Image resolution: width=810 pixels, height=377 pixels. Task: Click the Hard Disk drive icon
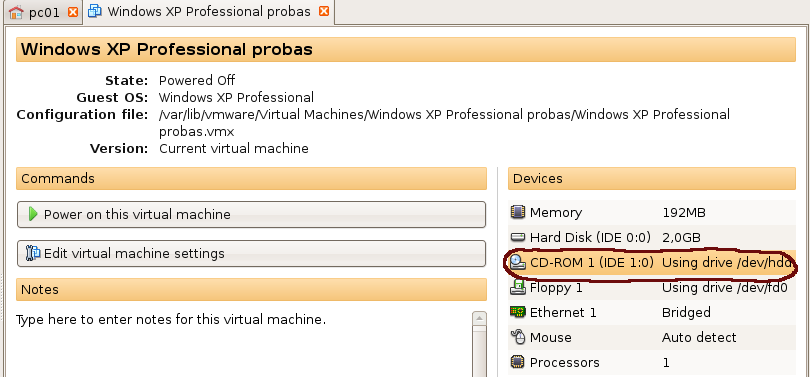pyautogui.click(x=517, y=238)
